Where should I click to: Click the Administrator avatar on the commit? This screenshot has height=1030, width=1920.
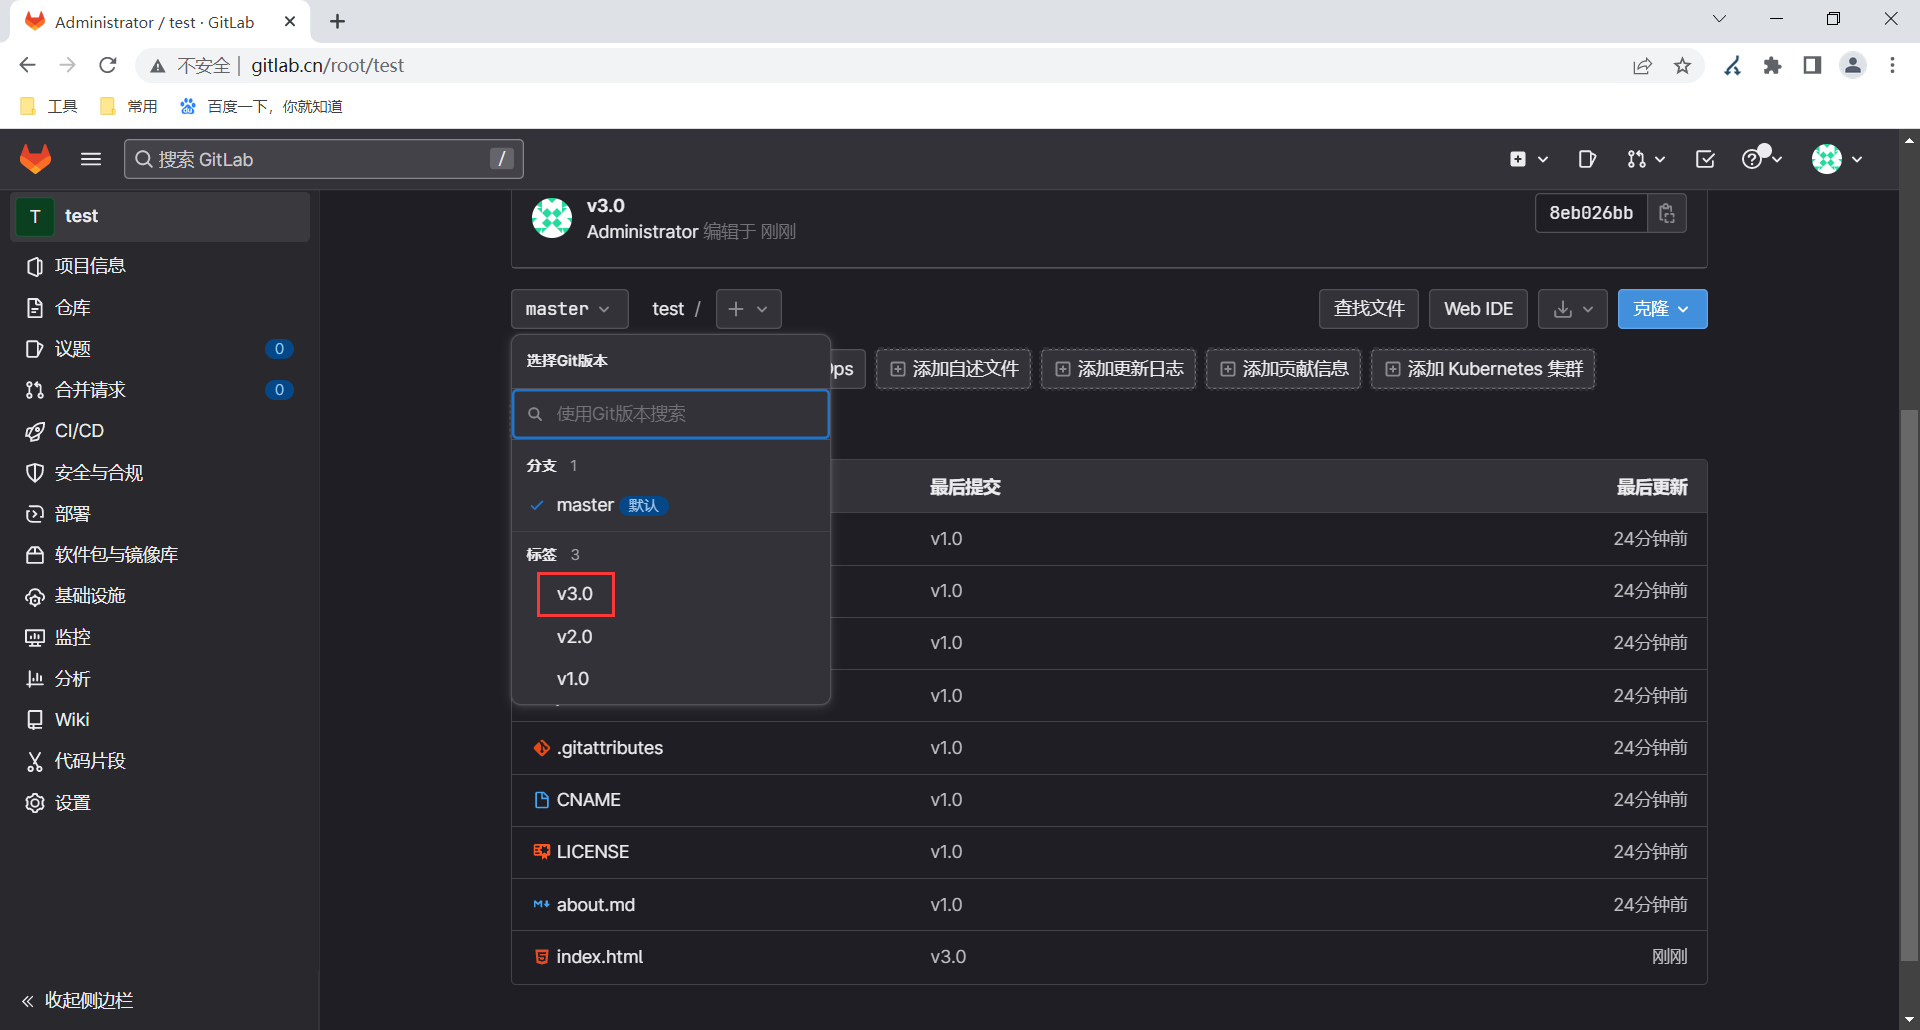[552, 217]
